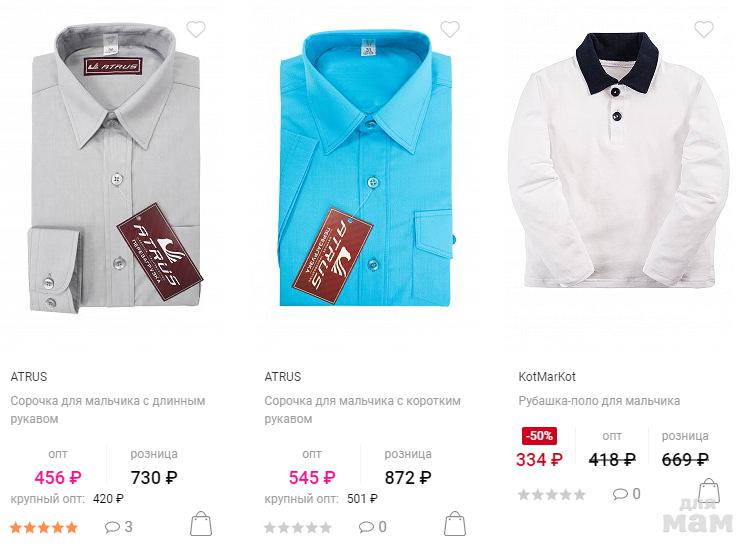
Task: Open blue short-sleeve shirt product image
Action: click(x=366, y=168)
